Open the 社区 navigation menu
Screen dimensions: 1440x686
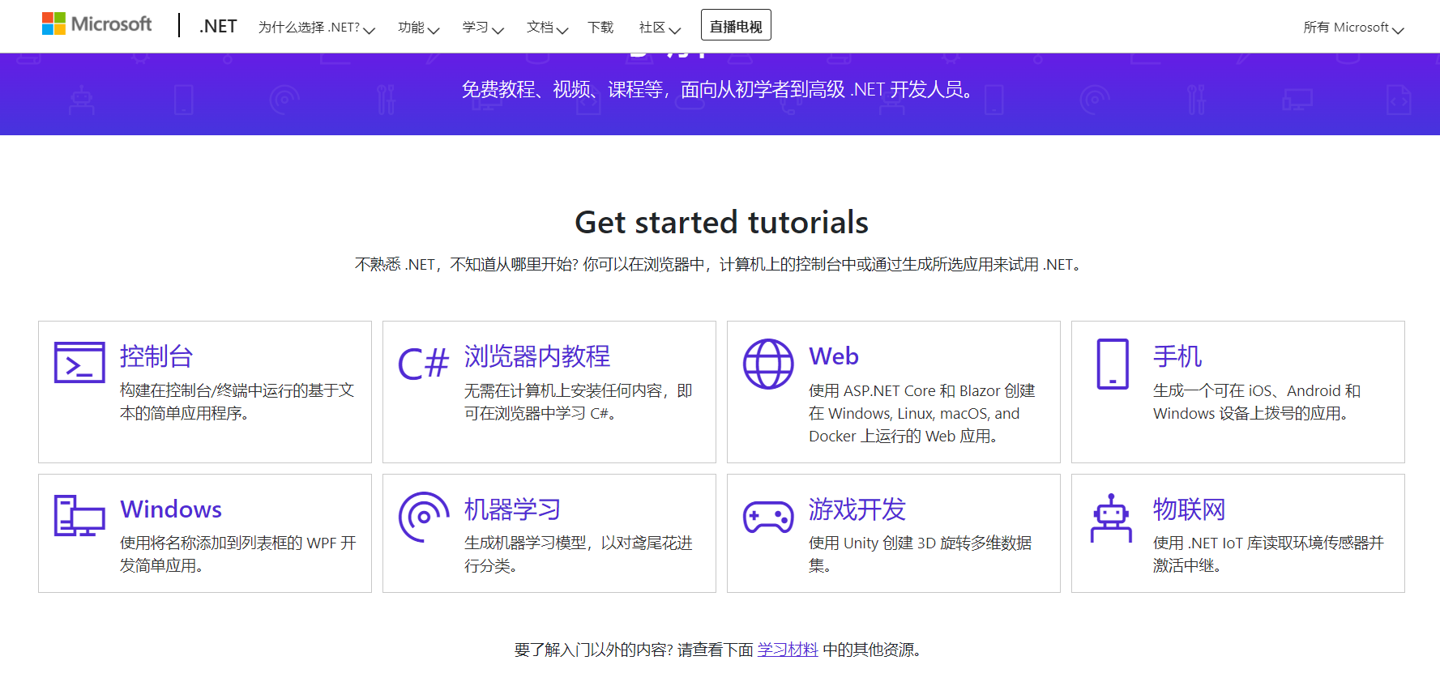pos(659,28)
